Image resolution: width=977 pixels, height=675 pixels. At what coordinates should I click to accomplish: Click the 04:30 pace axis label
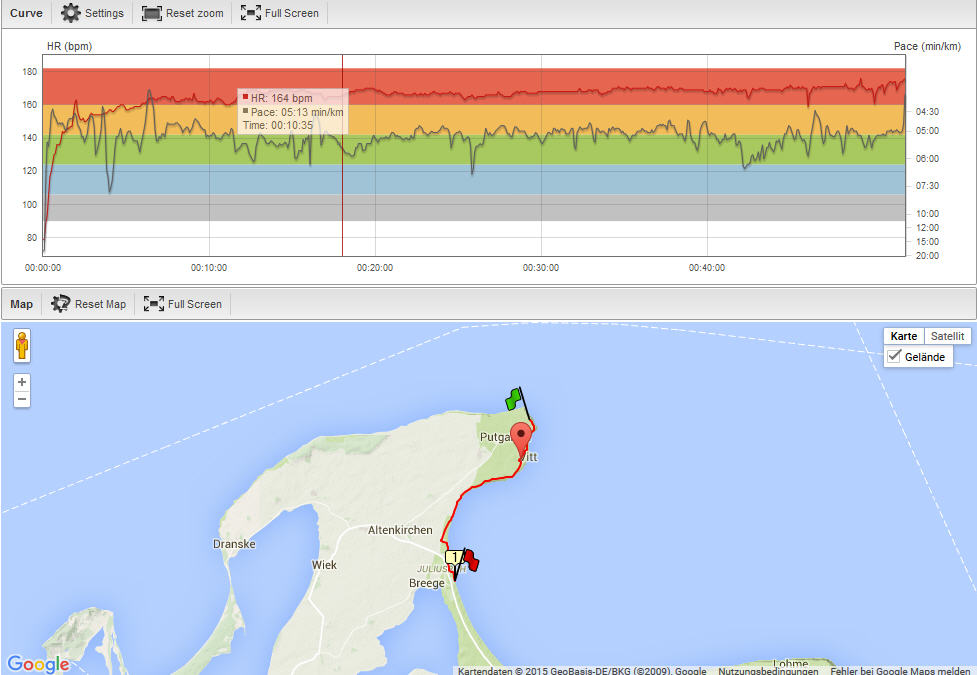[927, 112]
